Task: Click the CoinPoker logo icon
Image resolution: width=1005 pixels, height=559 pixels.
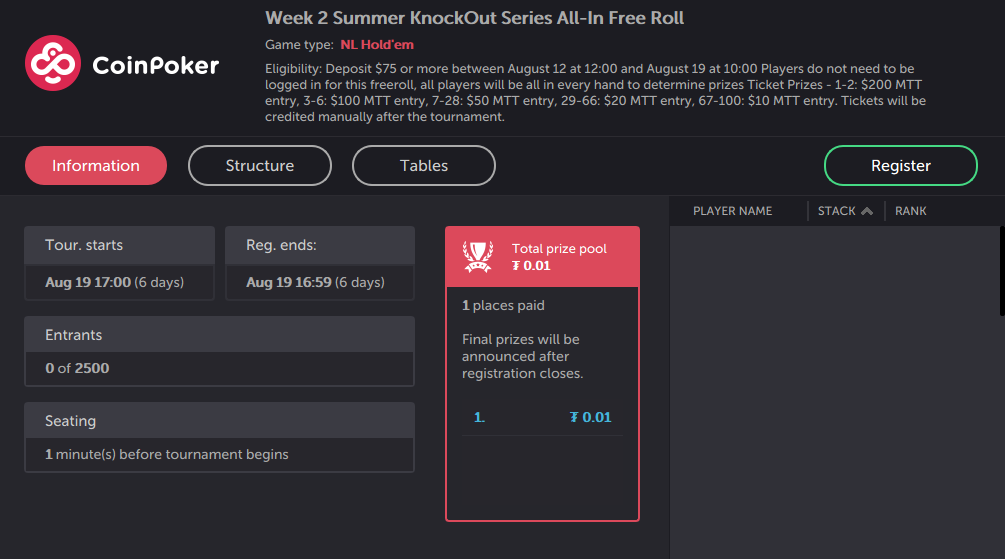Action: click(x=52, y=64)
